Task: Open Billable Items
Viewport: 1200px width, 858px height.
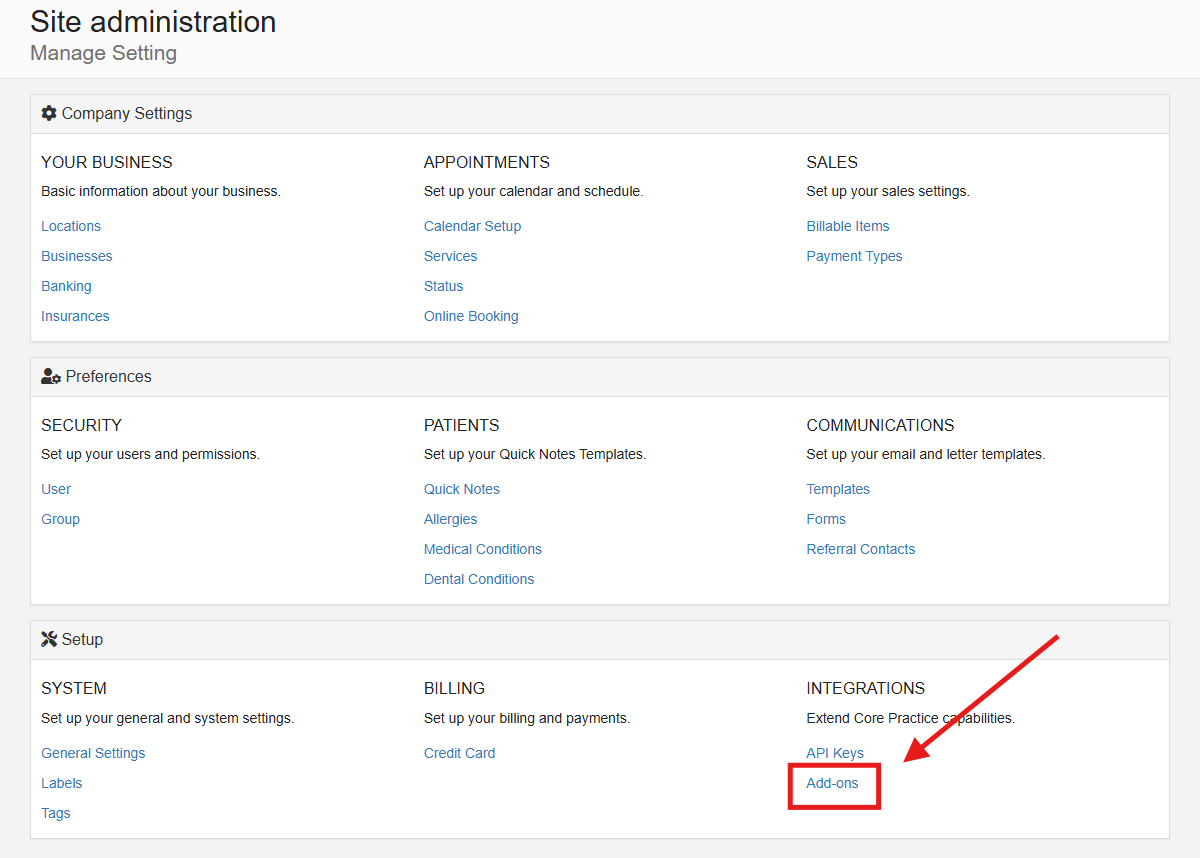Action: 848,226
